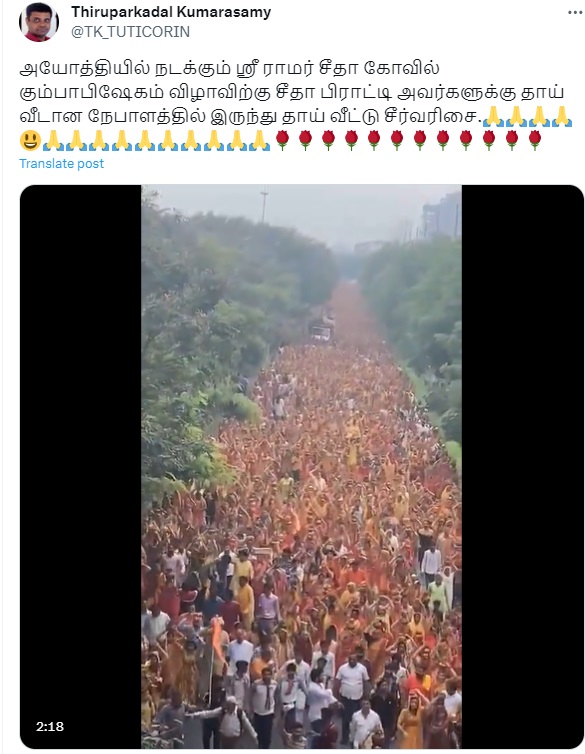Click the distant truck in the video

(322, 329)
